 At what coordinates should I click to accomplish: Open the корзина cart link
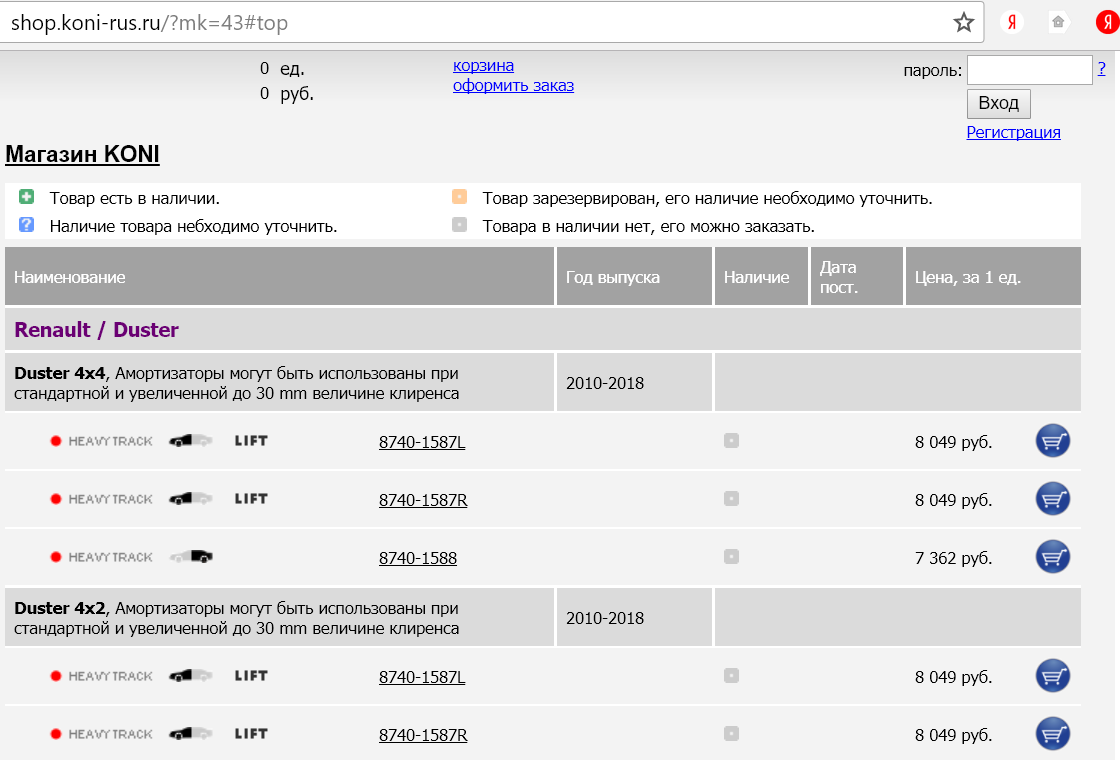[483, 66]
